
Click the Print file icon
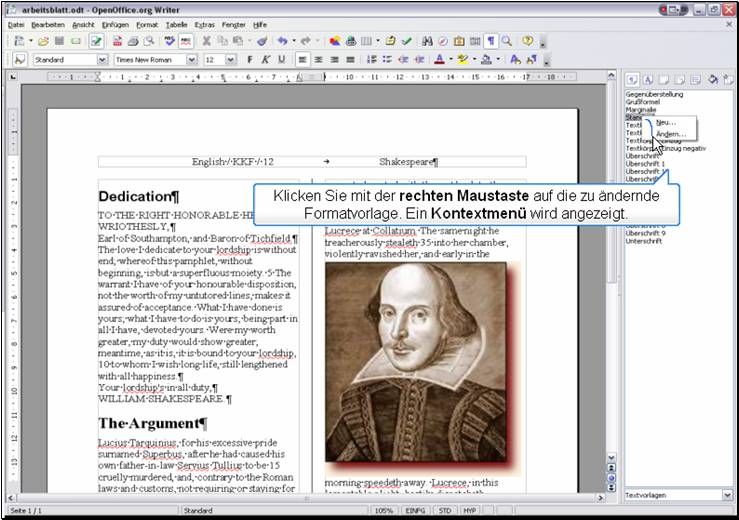[132, 42]
